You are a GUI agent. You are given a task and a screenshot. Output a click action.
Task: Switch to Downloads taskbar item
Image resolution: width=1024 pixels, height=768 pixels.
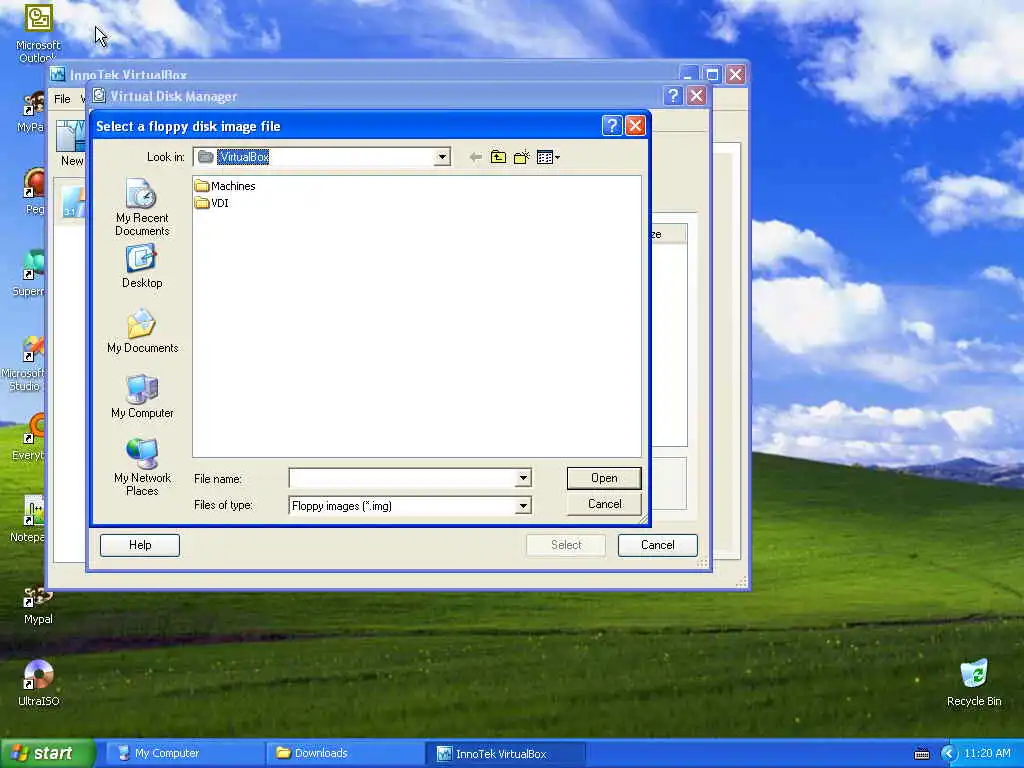pos(343,754)
